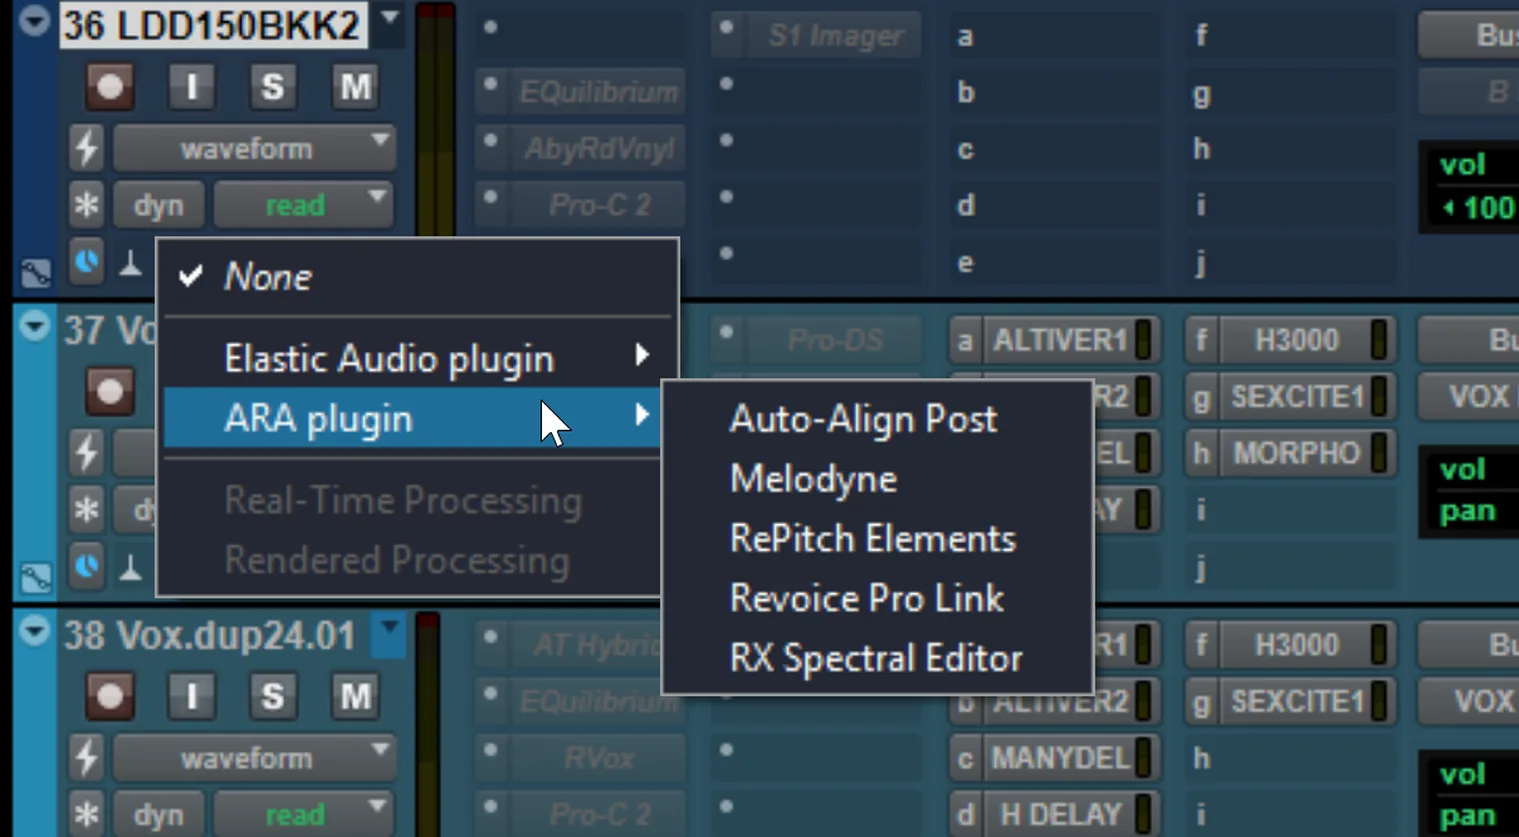Open Pro-C 2 insert on track 36
This screenshot has width=1519, height=837.
[598, 205]
